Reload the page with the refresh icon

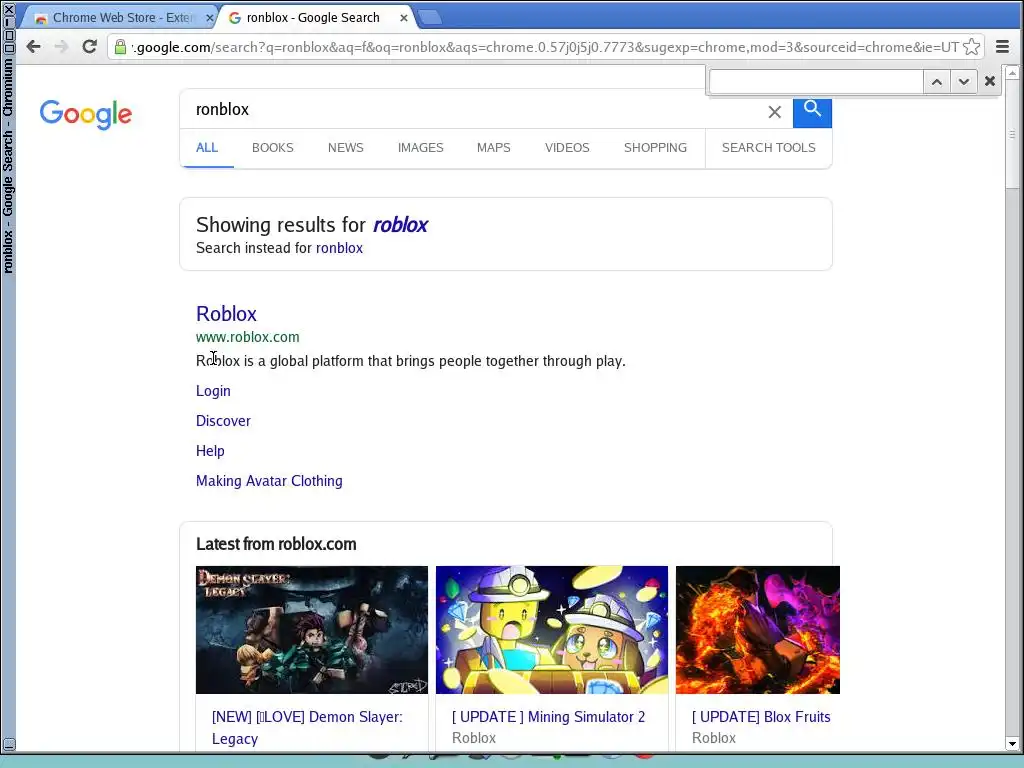pos(89,46)
